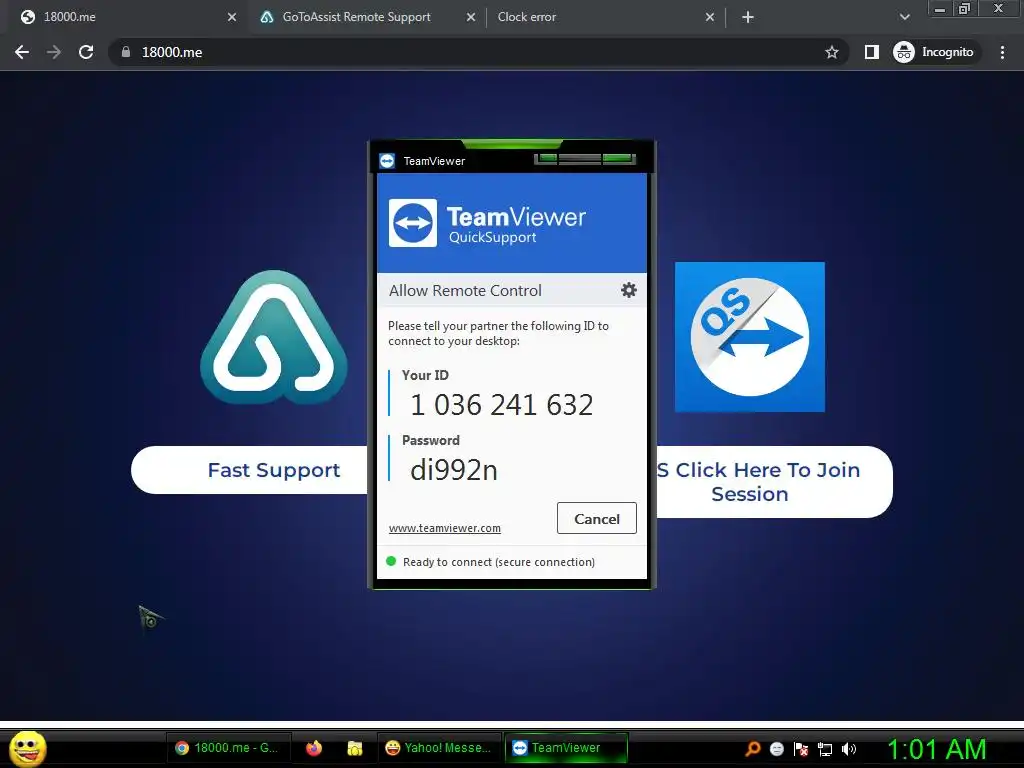Open the network tray icon
The image size is (1024, 768).
[x=825, y=749]
